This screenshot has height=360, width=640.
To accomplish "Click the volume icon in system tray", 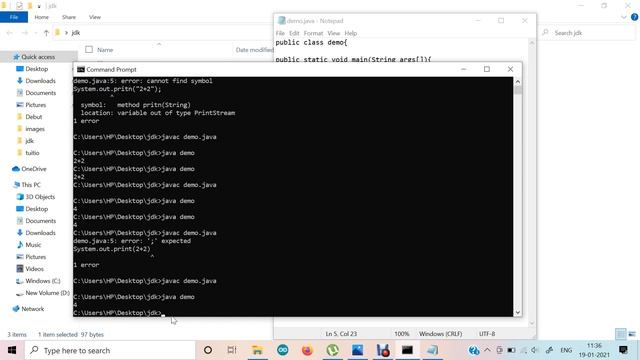I will coord(535,350).
